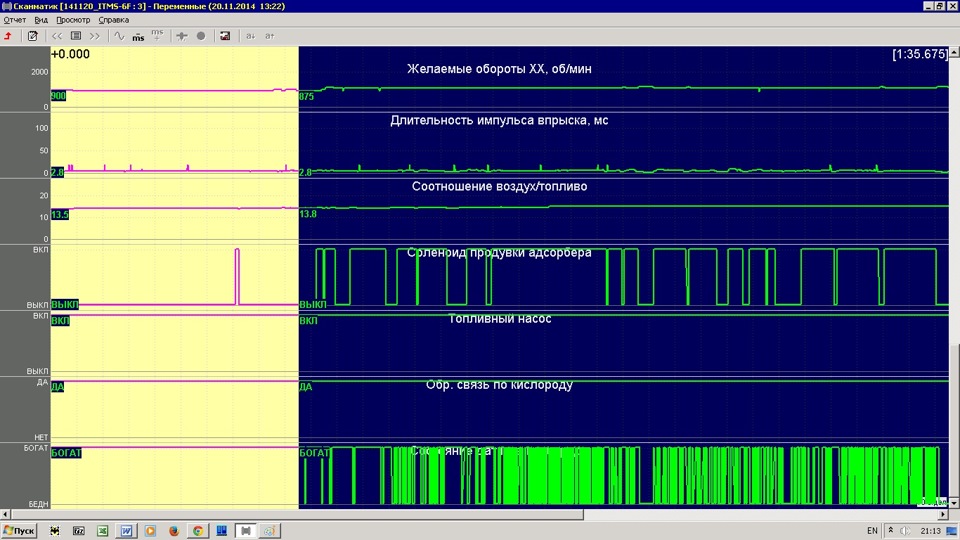Viewport: 960px width, 540px height.
Task: Click the horizontal scrollbar right arrow
Action: pyautogui.click(x=943, y=515)
